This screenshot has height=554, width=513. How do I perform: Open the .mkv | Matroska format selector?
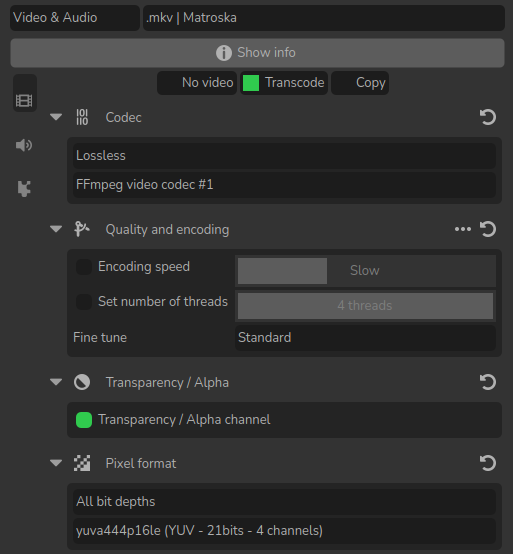324,18
